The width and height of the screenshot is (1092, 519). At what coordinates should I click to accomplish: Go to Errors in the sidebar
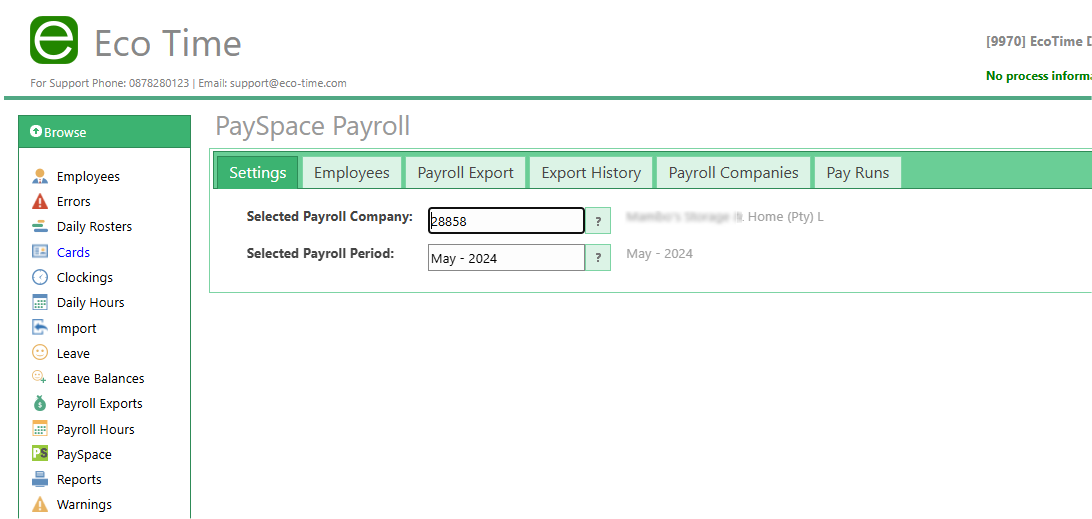click(x=74, y=201)
